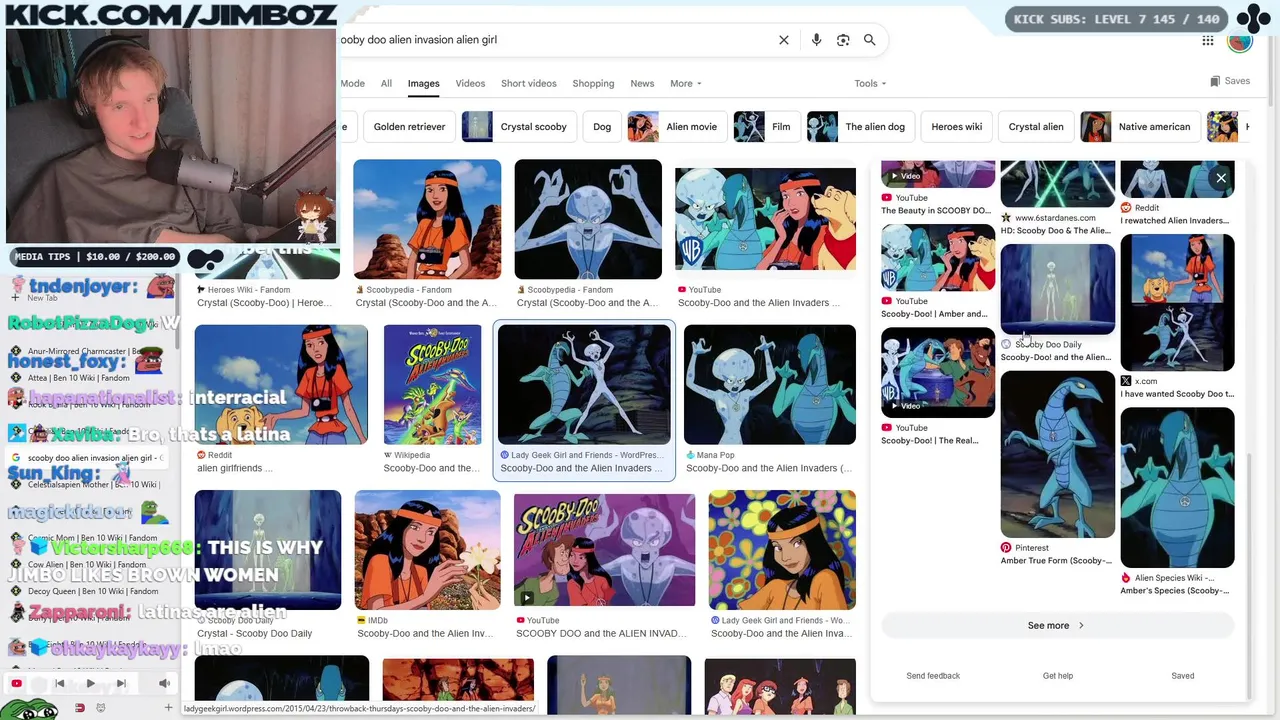Screen dimensions: 1280x720
Task: Open x.com Scooby Doo related image
Action: tap(1177, 302)
